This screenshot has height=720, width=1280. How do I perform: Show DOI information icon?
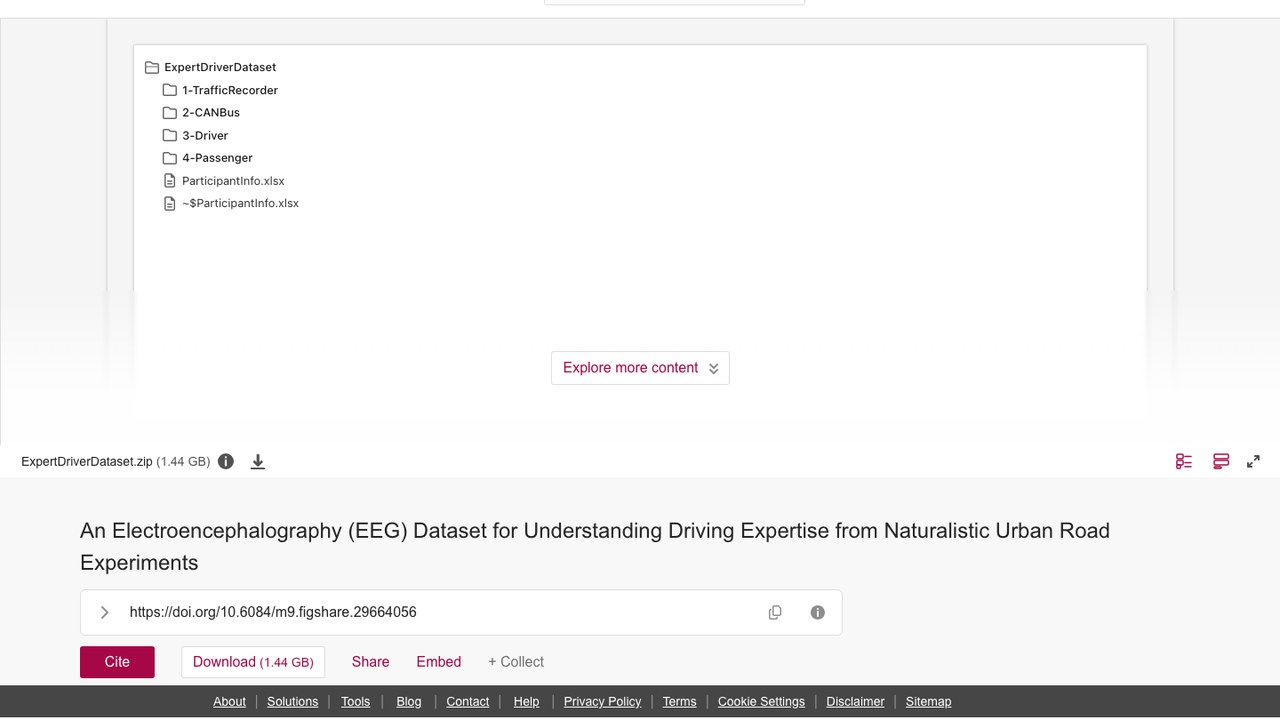click(818, 612)
